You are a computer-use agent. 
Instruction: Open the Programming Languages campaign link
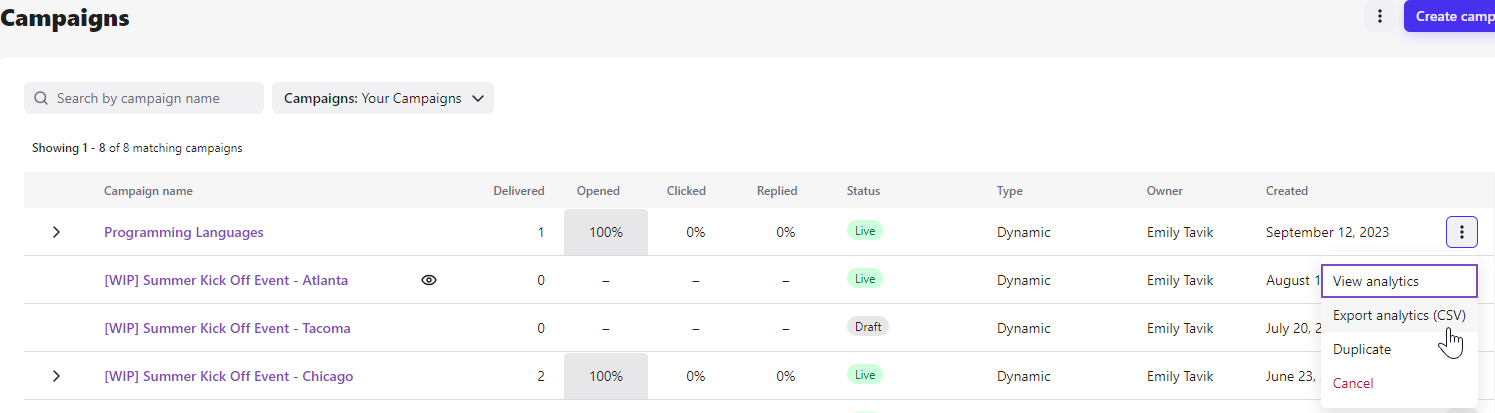[x=184, y=232]
